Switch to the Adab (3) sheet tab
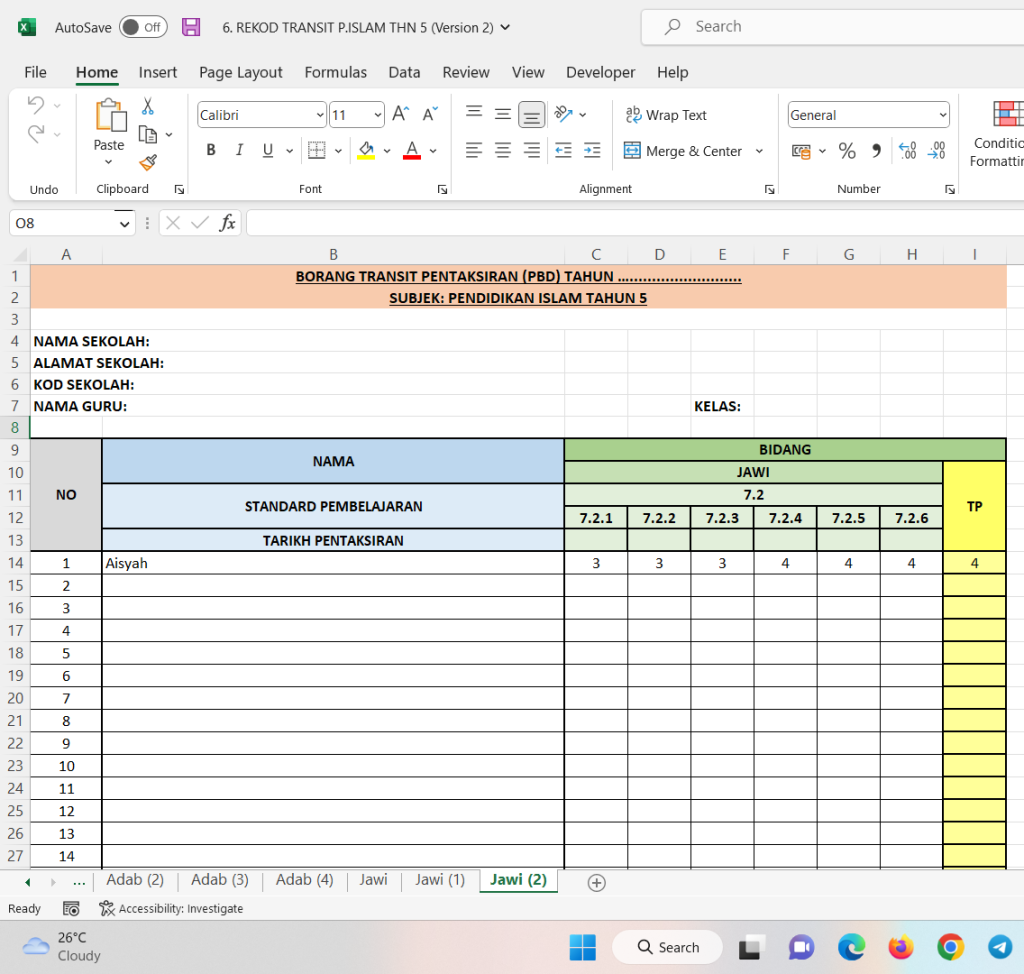Viewport: 1024px width, 974px height. point(220,880)
